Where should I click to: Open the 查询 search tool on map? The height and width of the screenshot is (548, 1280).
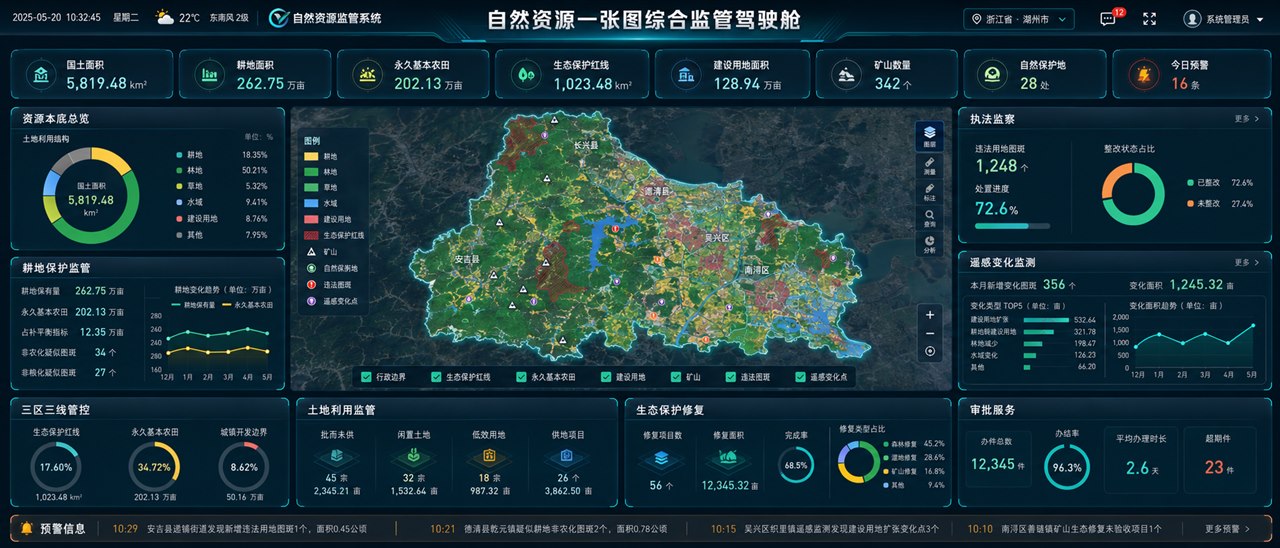930,217
